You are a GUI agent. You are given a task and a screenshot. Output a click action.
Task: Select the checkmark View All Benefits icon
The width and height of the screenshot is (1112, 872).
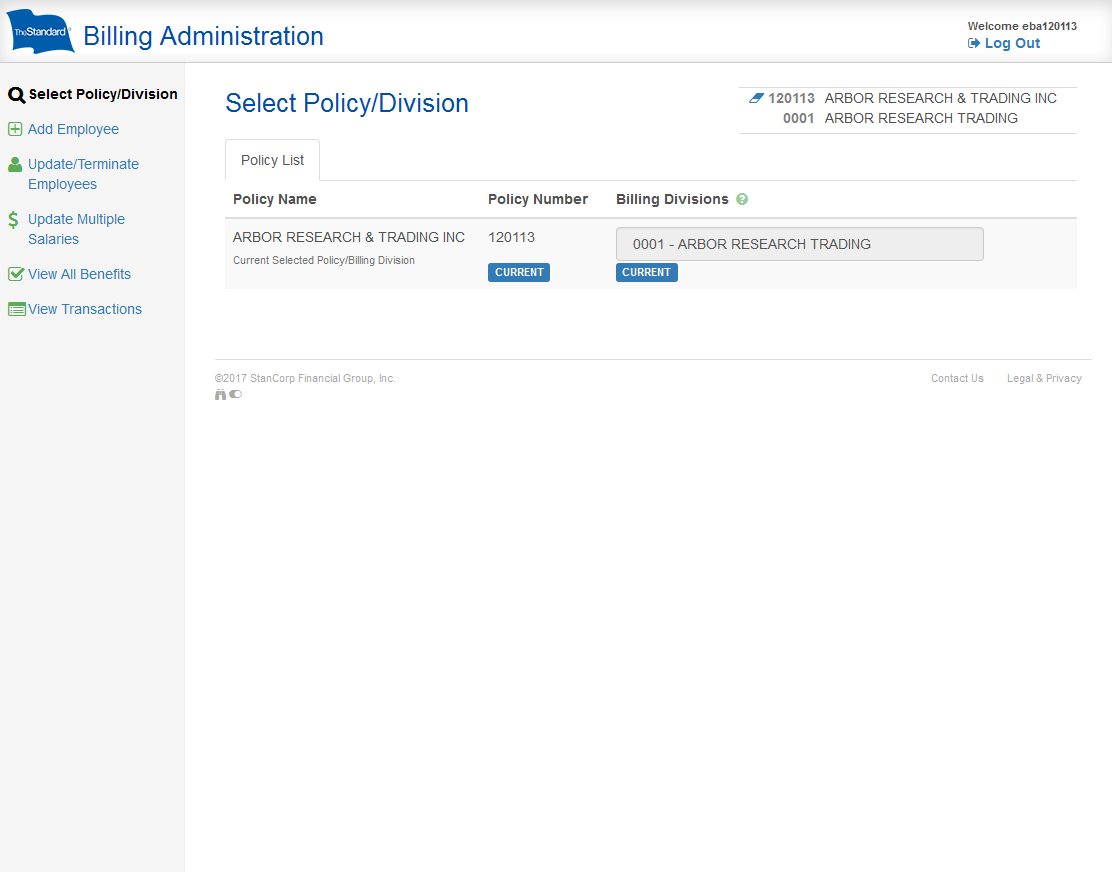[x=14, y=273]
